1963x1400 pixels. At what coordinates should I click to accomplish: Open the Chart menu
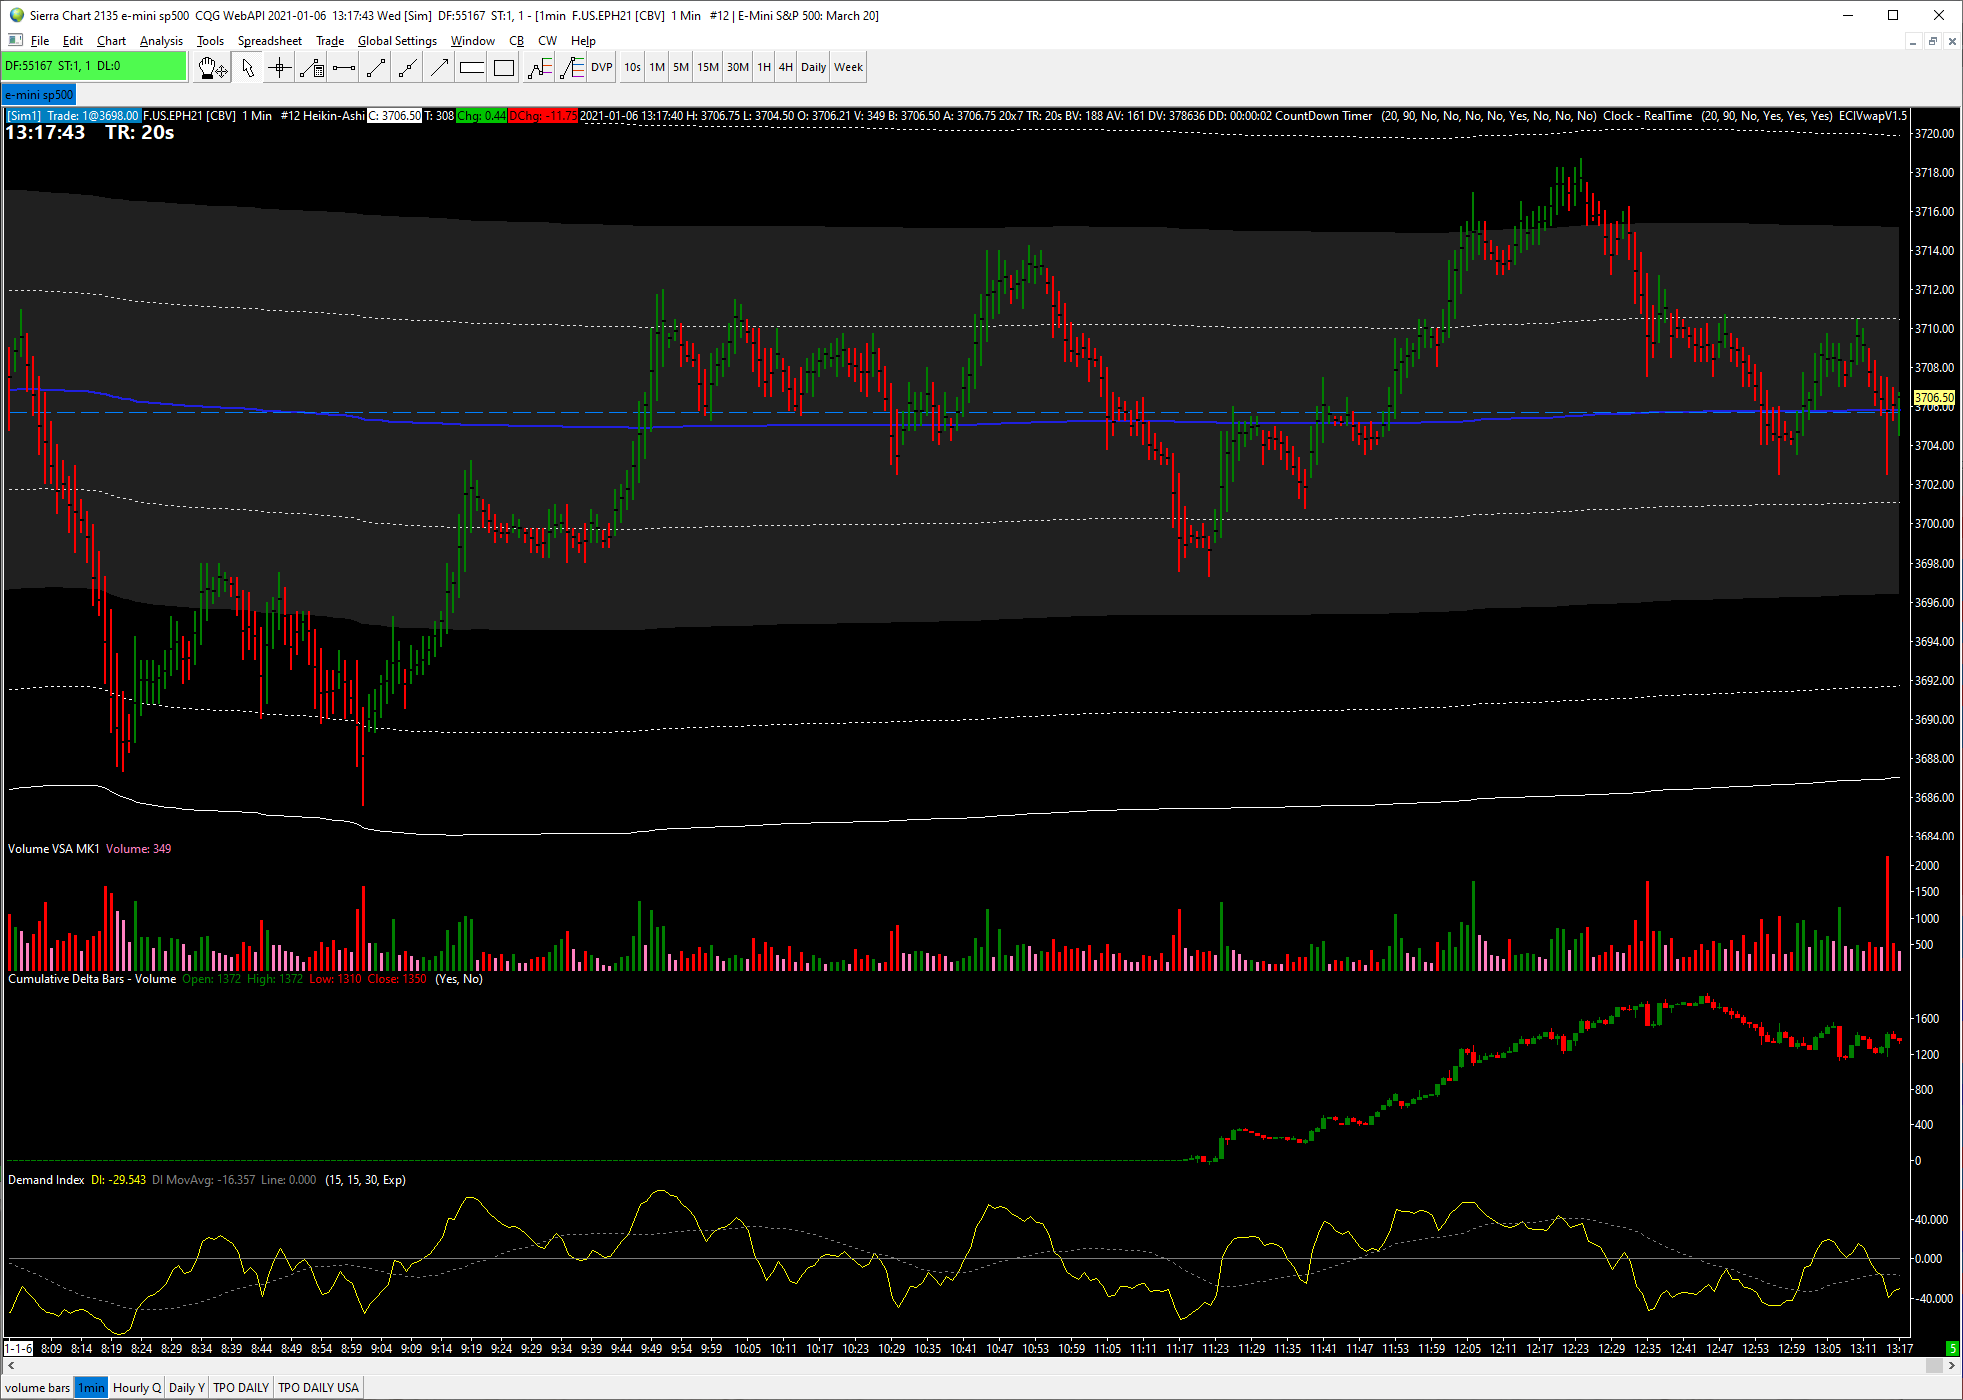click(x=111, y=41)
